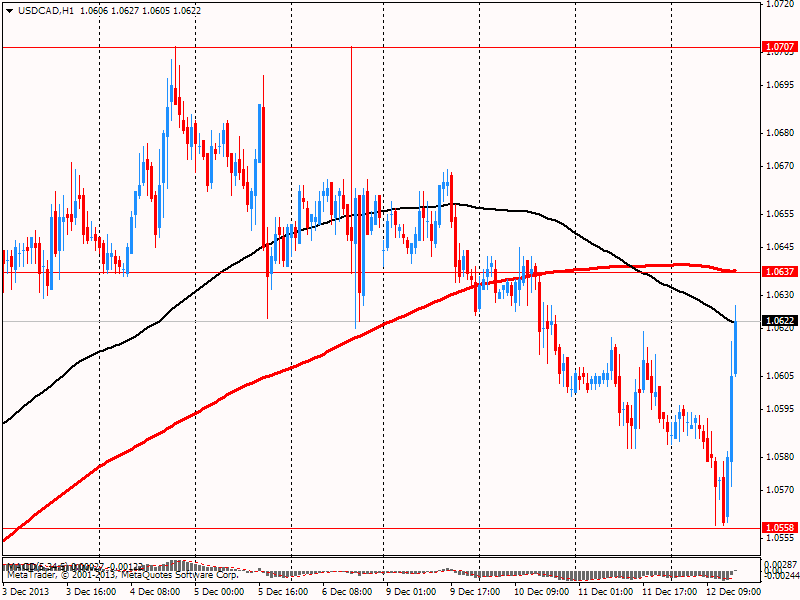The width and height of the screenshot is (800, 600).
Task: Click the MACD histogram subwindow
Action: tap(400, 572)
